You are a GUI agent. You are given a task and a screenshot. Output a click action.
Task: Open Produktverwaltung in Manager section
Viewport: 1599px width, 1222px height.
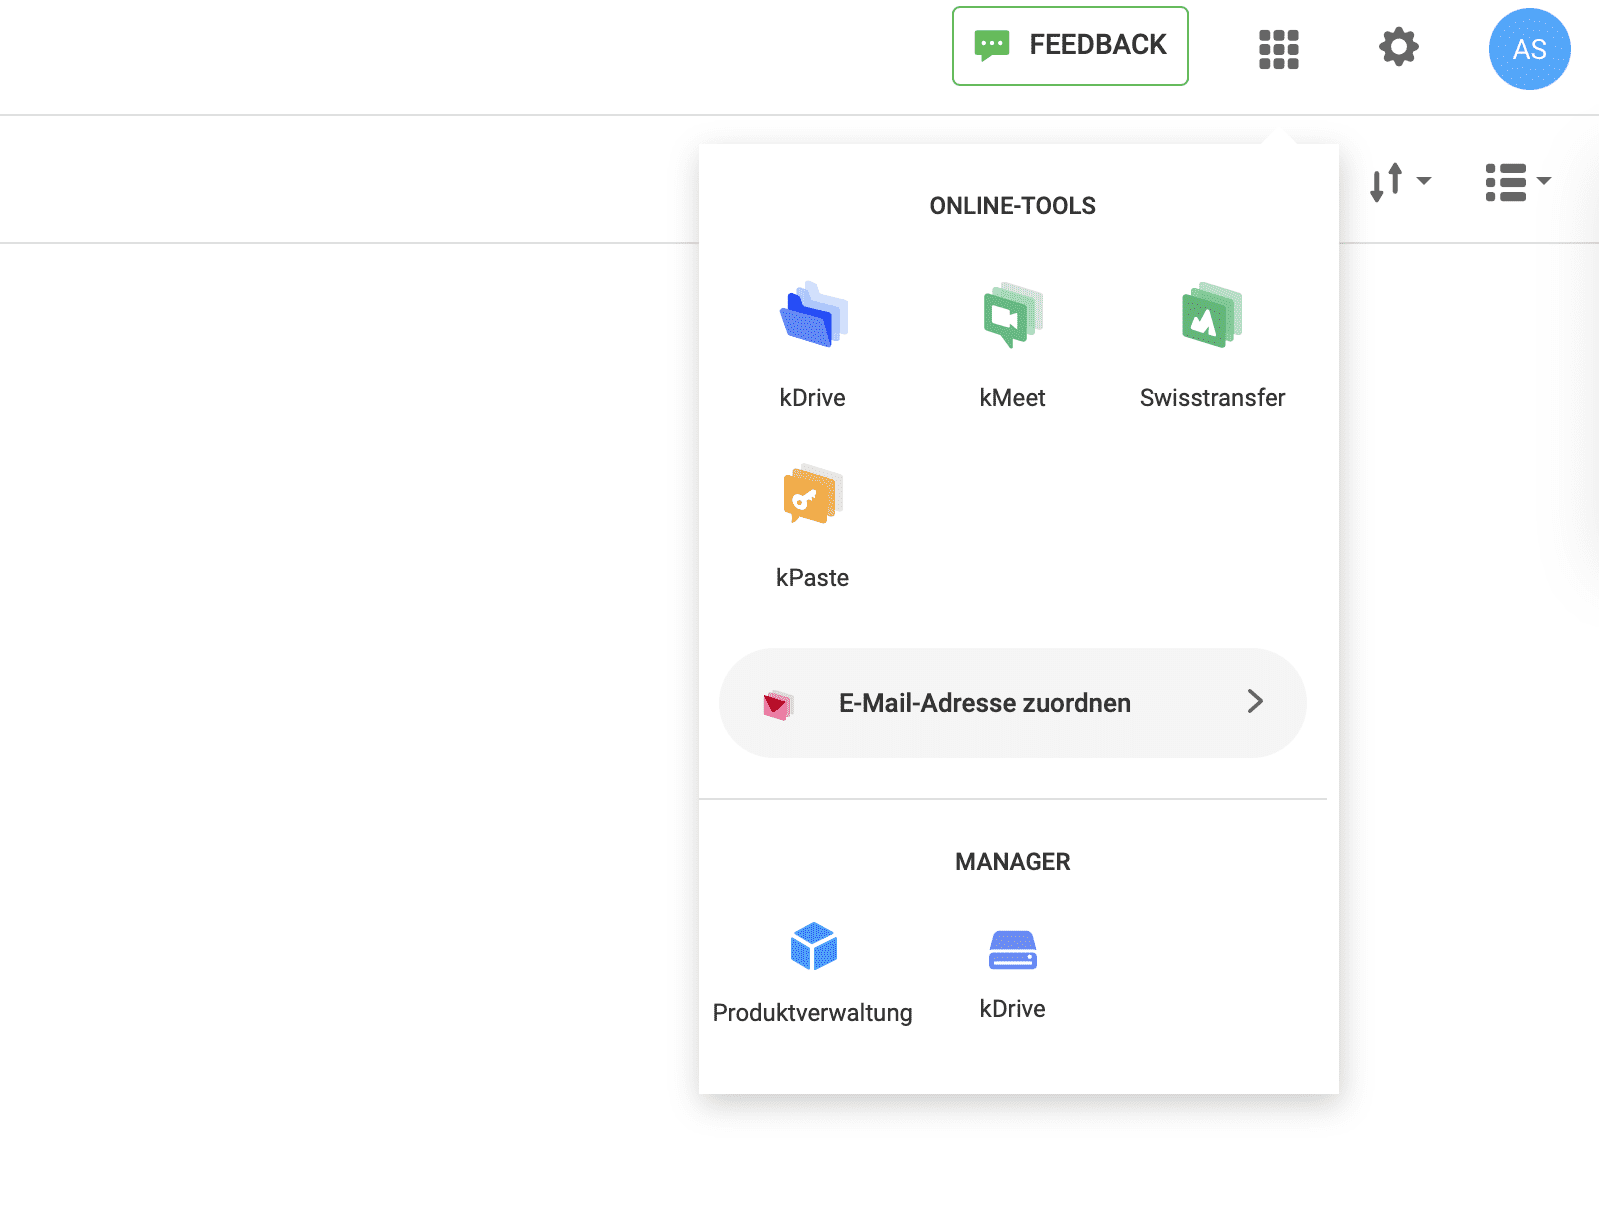(813, 946)
